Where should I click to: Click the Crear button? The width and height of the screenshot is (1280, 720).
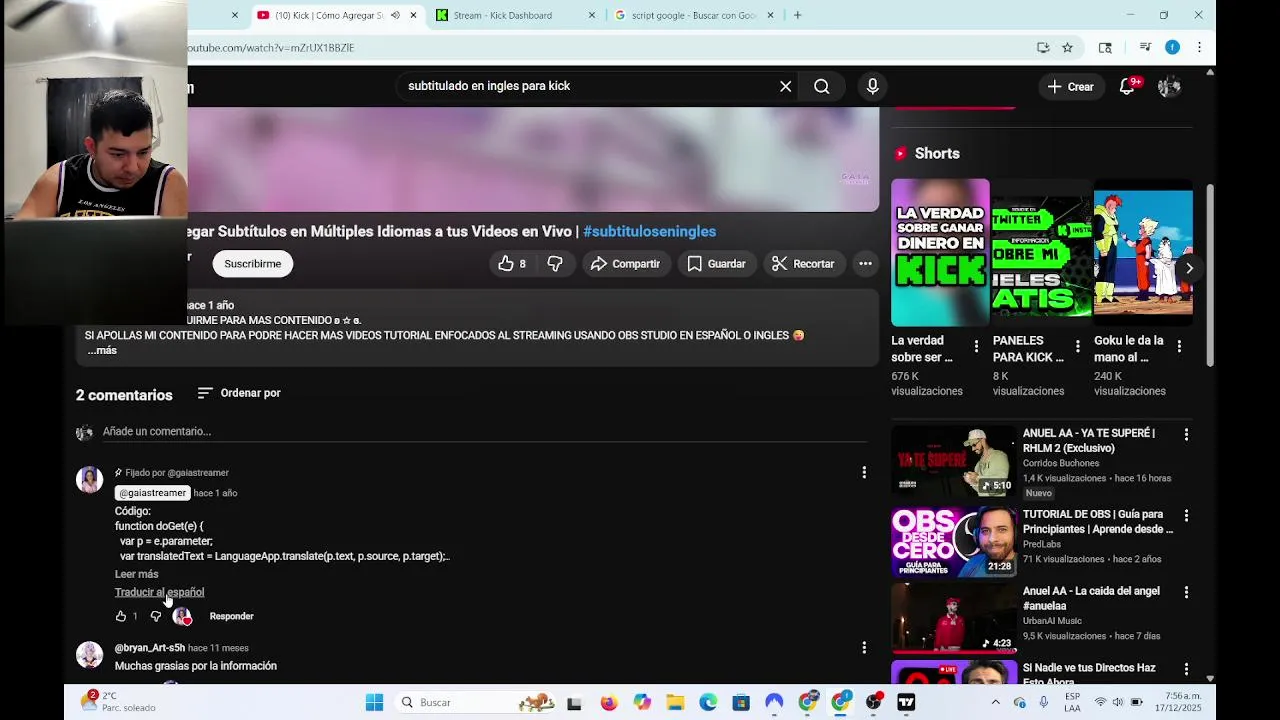click(x=1070, y=87)
